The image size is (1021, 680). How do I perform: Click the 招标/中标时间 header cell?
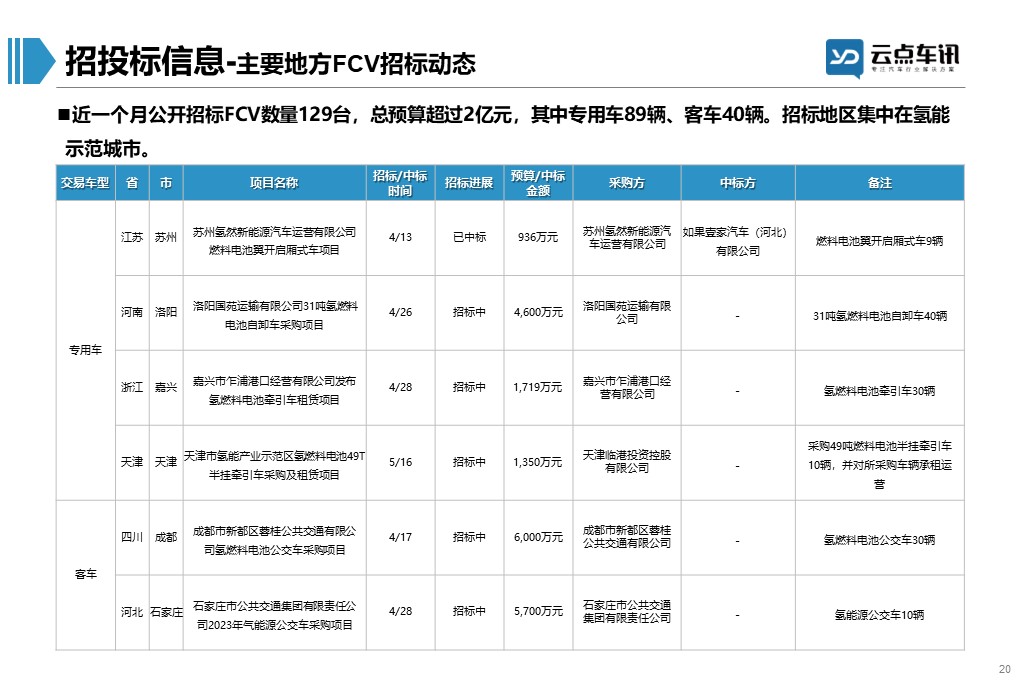[x=400, y=183]
